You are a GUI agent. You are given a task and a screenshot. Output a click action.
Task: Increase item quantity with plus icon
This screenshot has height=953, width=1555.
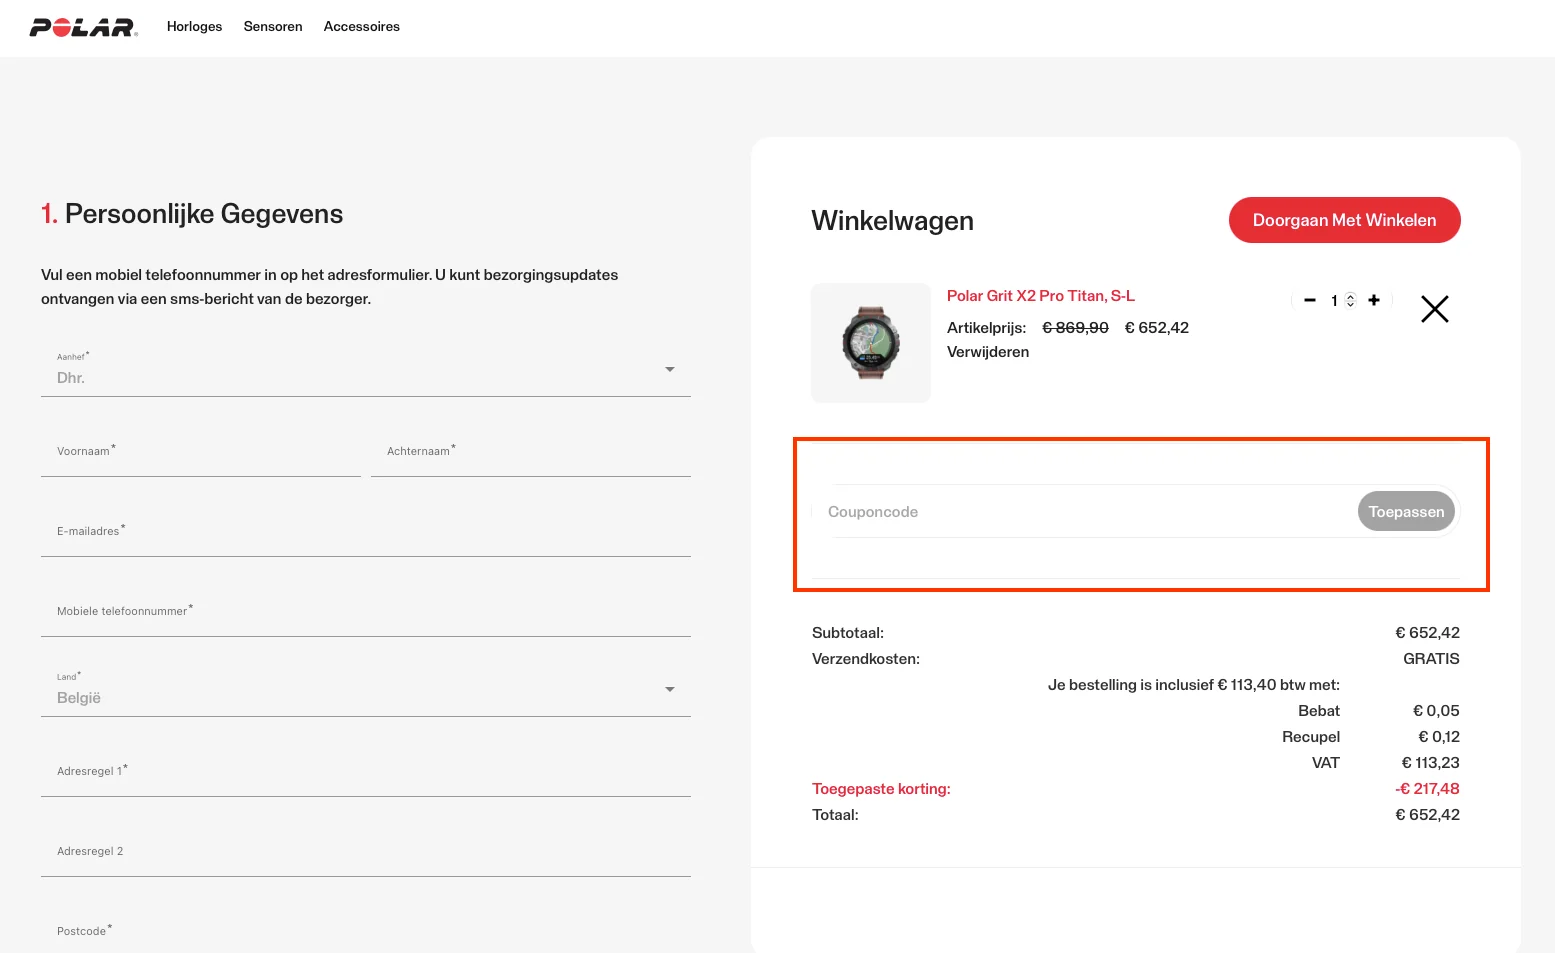1374,300
